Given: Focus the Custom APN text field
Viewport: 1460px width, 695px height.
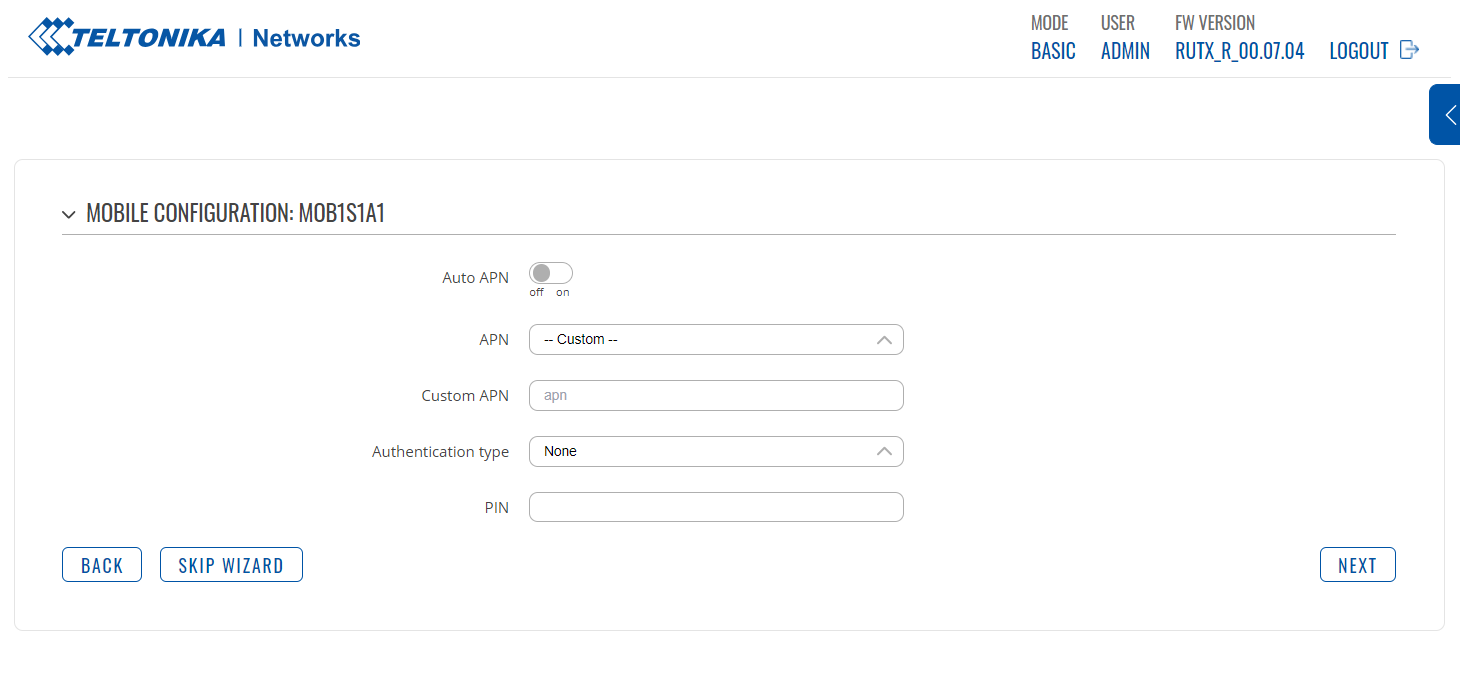Looking at the screenshot, I should click(x=715, y=396).
